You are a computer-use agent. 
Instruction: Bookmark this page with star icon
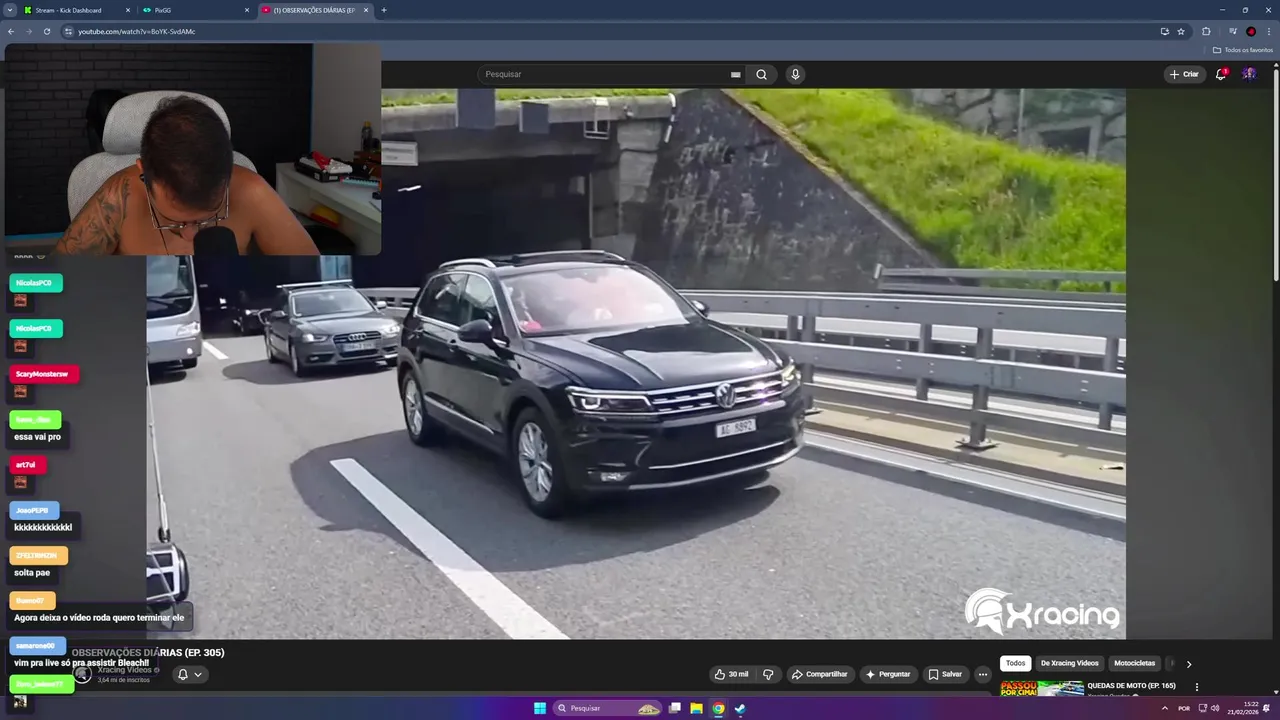coord(1181,31)
